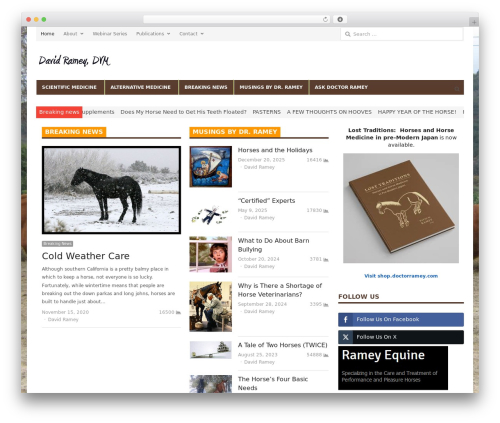Click the browser address bar
Viewport: 500px width, 423px height.
[236, 19]
